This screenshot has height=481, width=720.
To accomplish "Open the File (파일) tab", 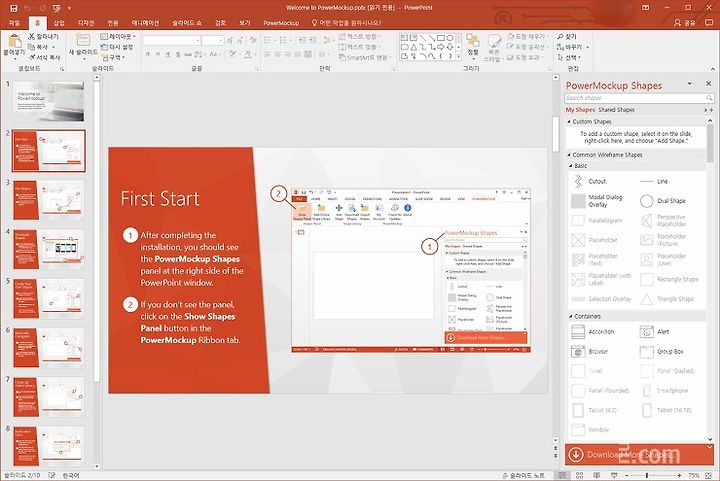I will tap(14, 22).
